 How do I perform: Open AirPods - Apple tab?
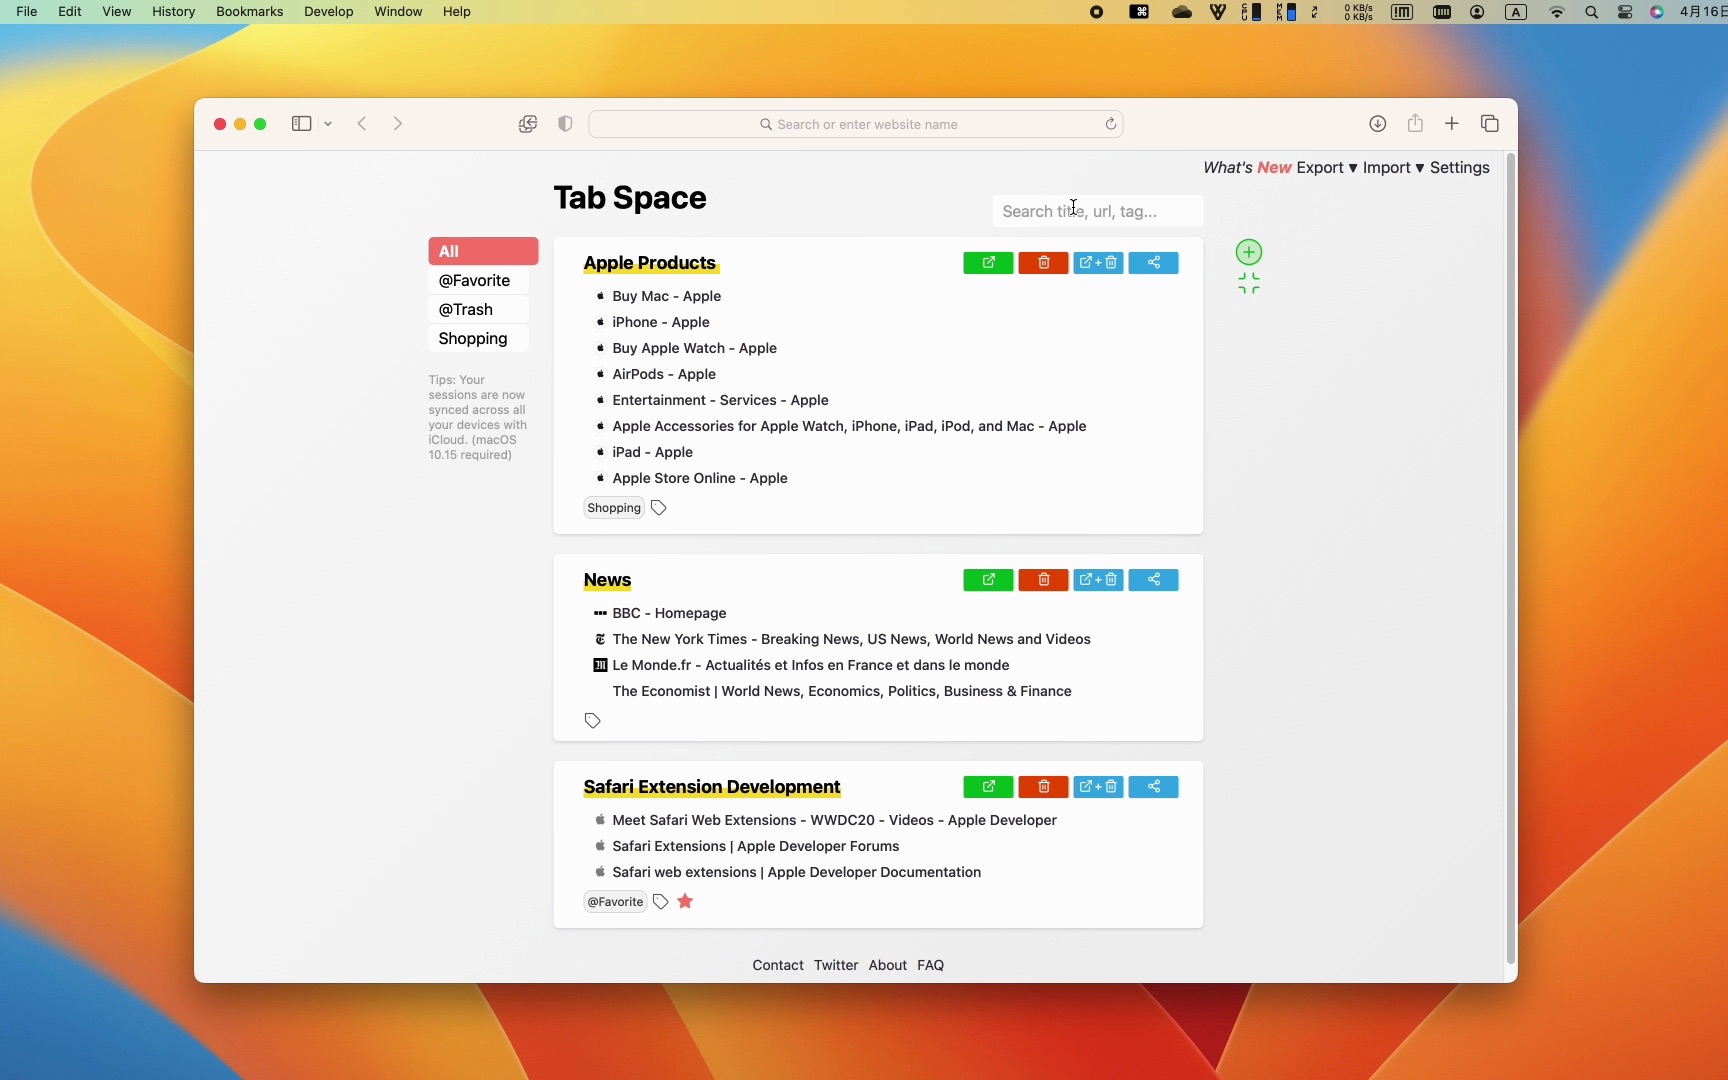[x=664, y=374]
